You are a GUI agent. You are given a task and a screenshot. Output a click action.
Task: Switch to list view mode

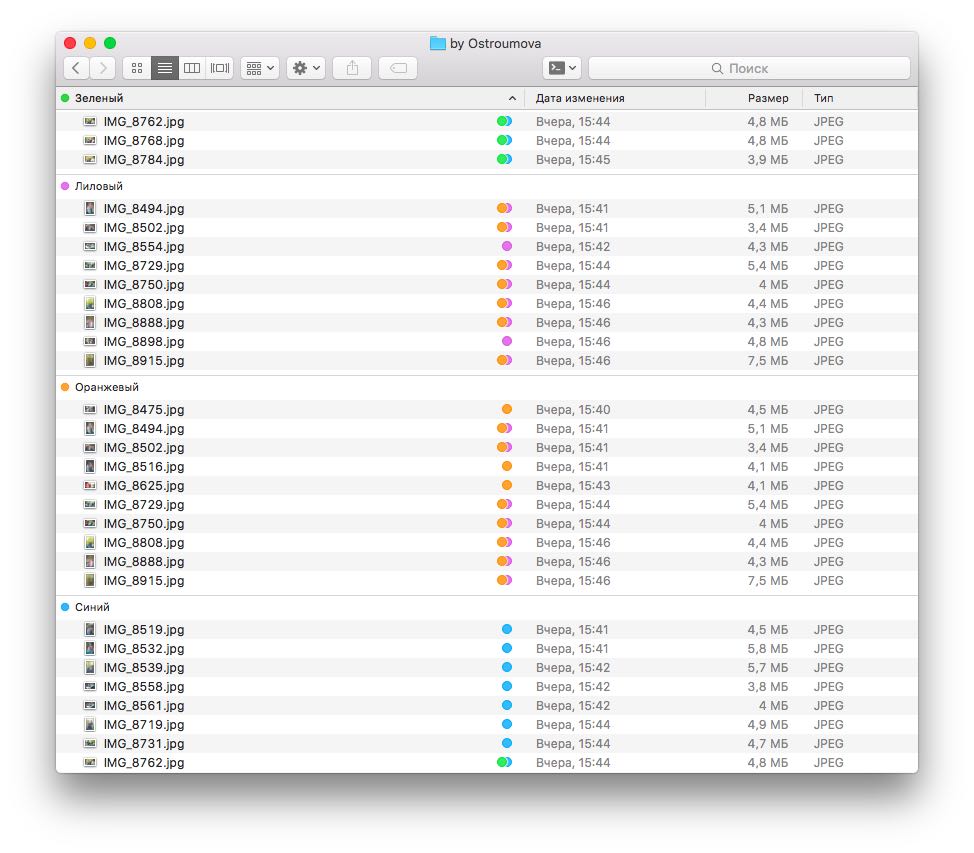(x=165, y=68)
